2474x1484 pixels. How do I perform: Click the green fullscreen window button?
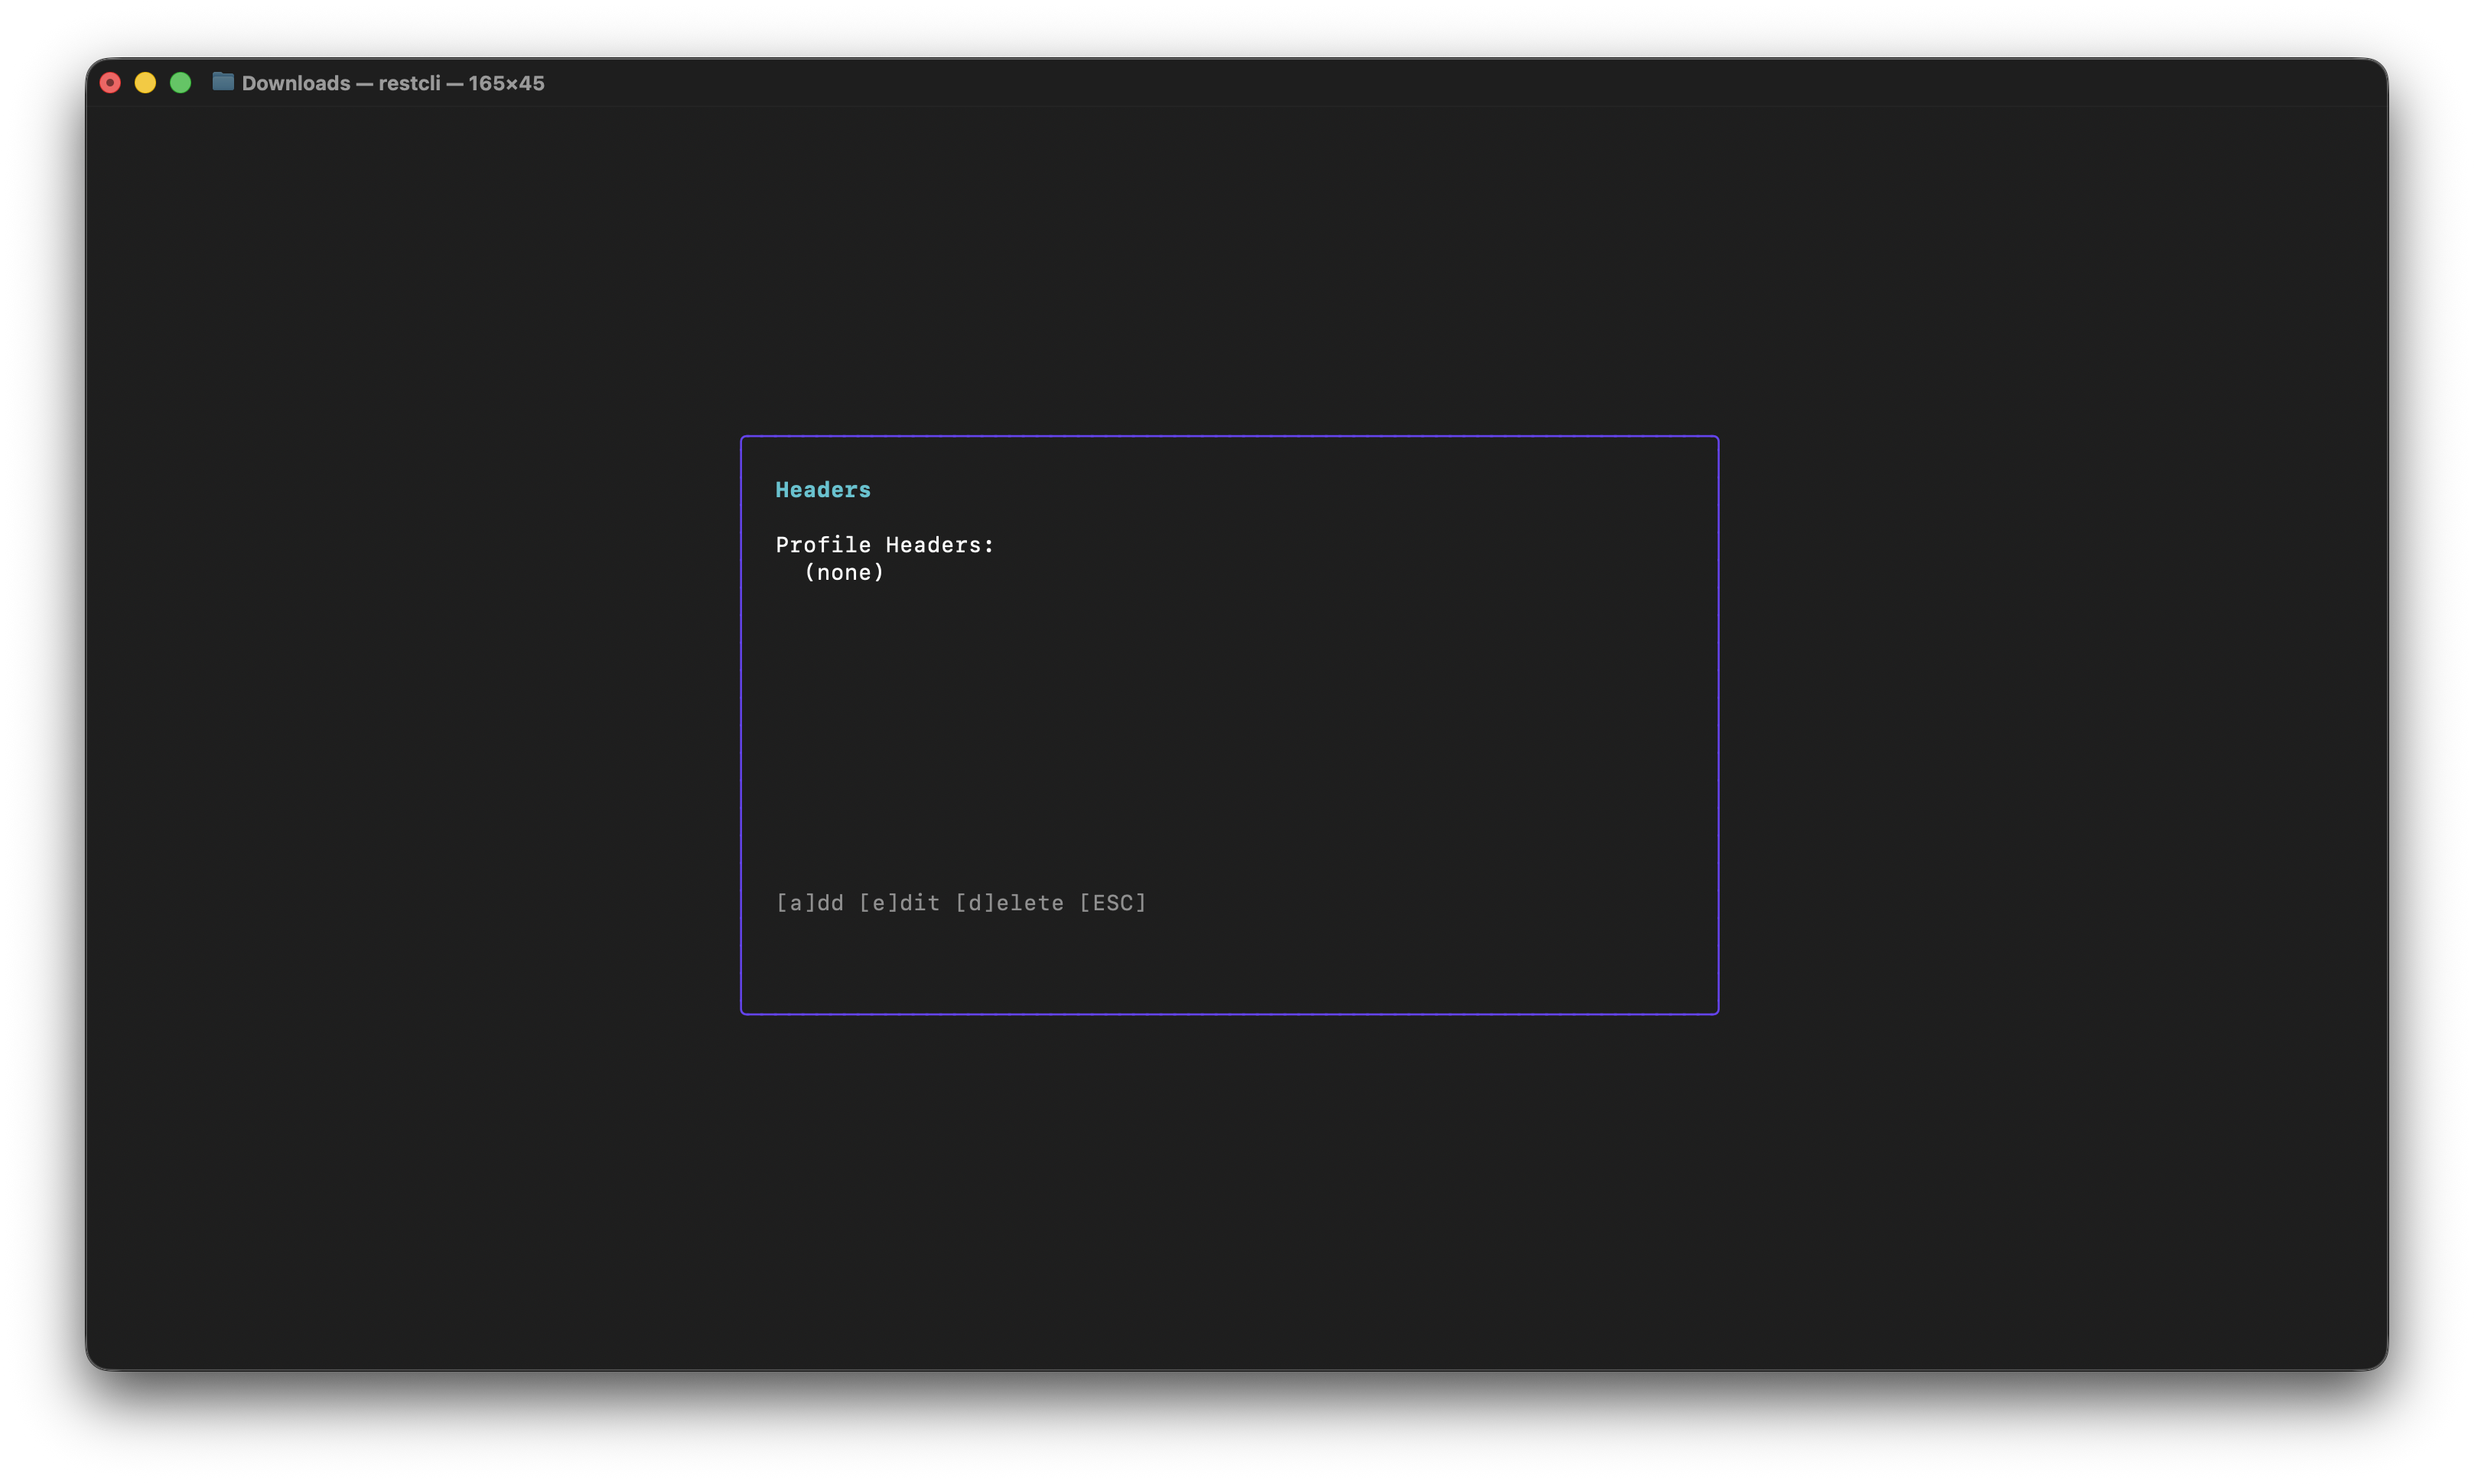[x=181, y=82]
